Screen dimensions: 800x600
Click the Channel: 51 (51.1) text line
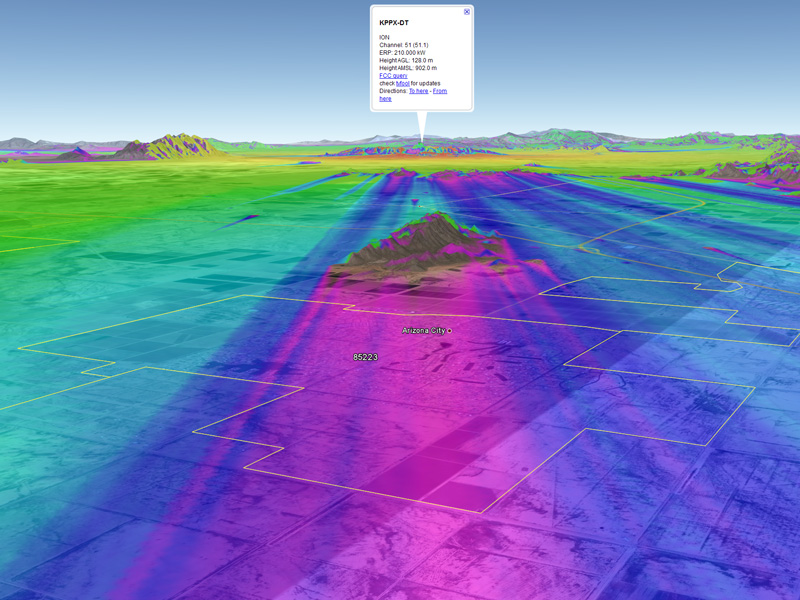[x=403, y=45]
